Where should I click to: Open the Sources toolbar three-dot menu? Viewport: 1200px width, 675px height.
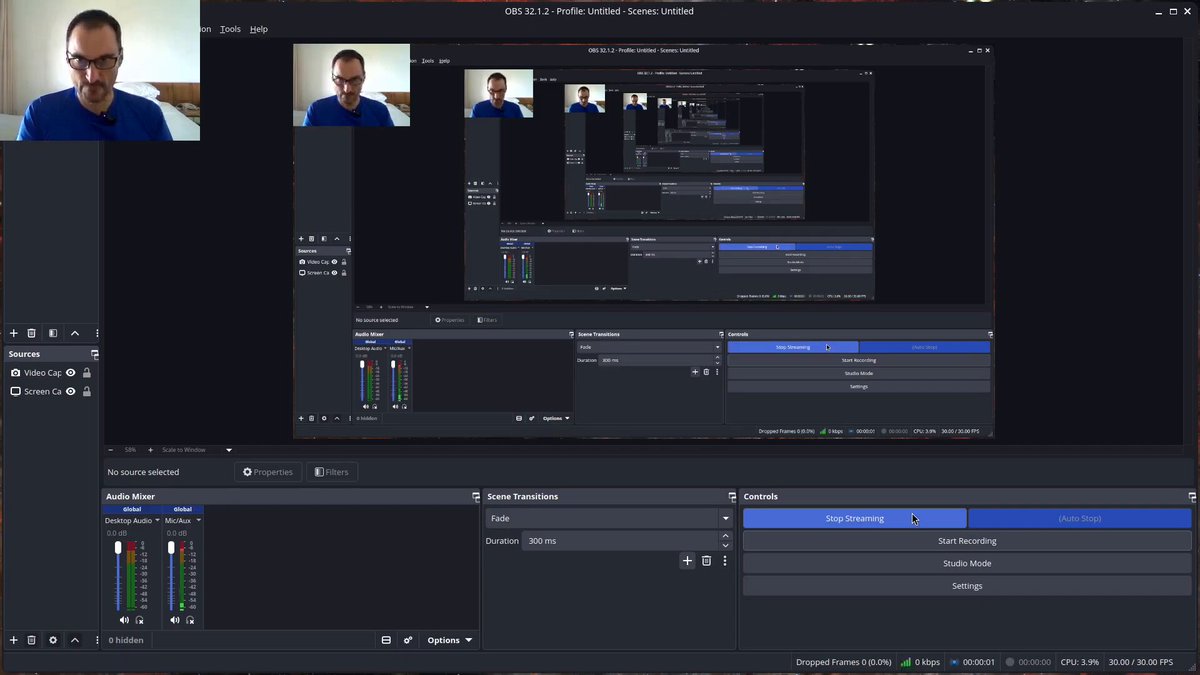pos(96,640)
